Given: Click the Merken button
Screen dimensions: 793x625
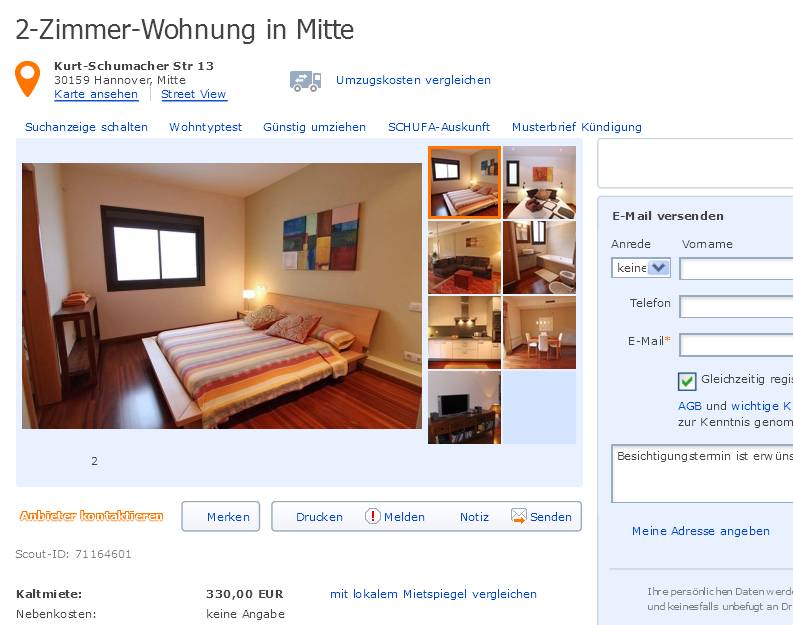Looking at the screenshot, I should [x=221, y=516].
